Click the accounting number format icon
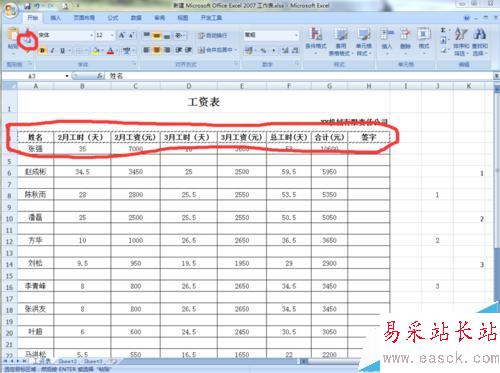 [x=249, y=51]
